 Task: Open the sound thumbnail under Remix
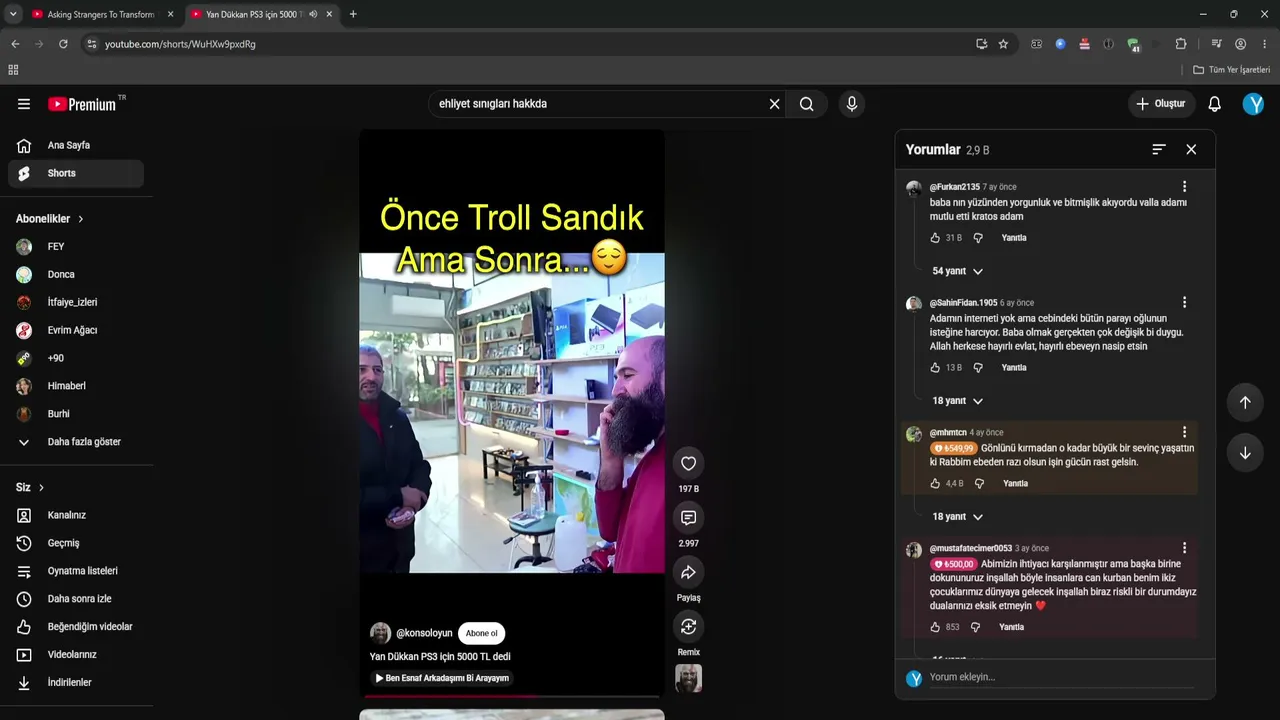(688, 678)
